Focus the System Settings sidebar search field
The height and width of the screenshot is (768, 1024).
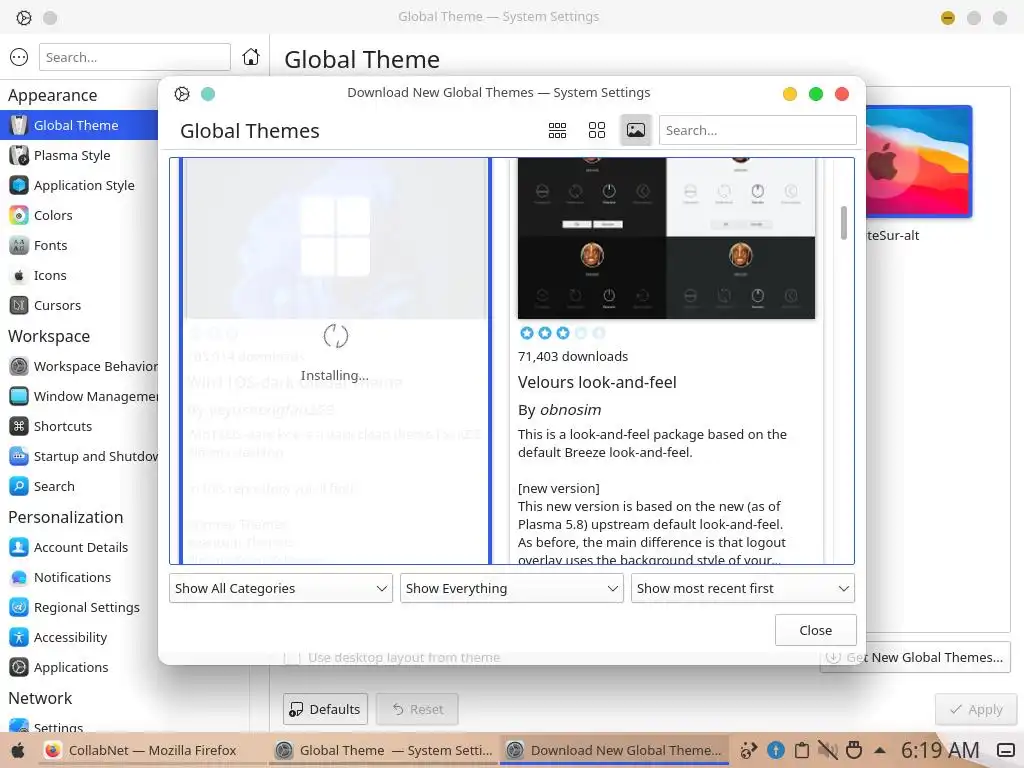pos(135,57)
